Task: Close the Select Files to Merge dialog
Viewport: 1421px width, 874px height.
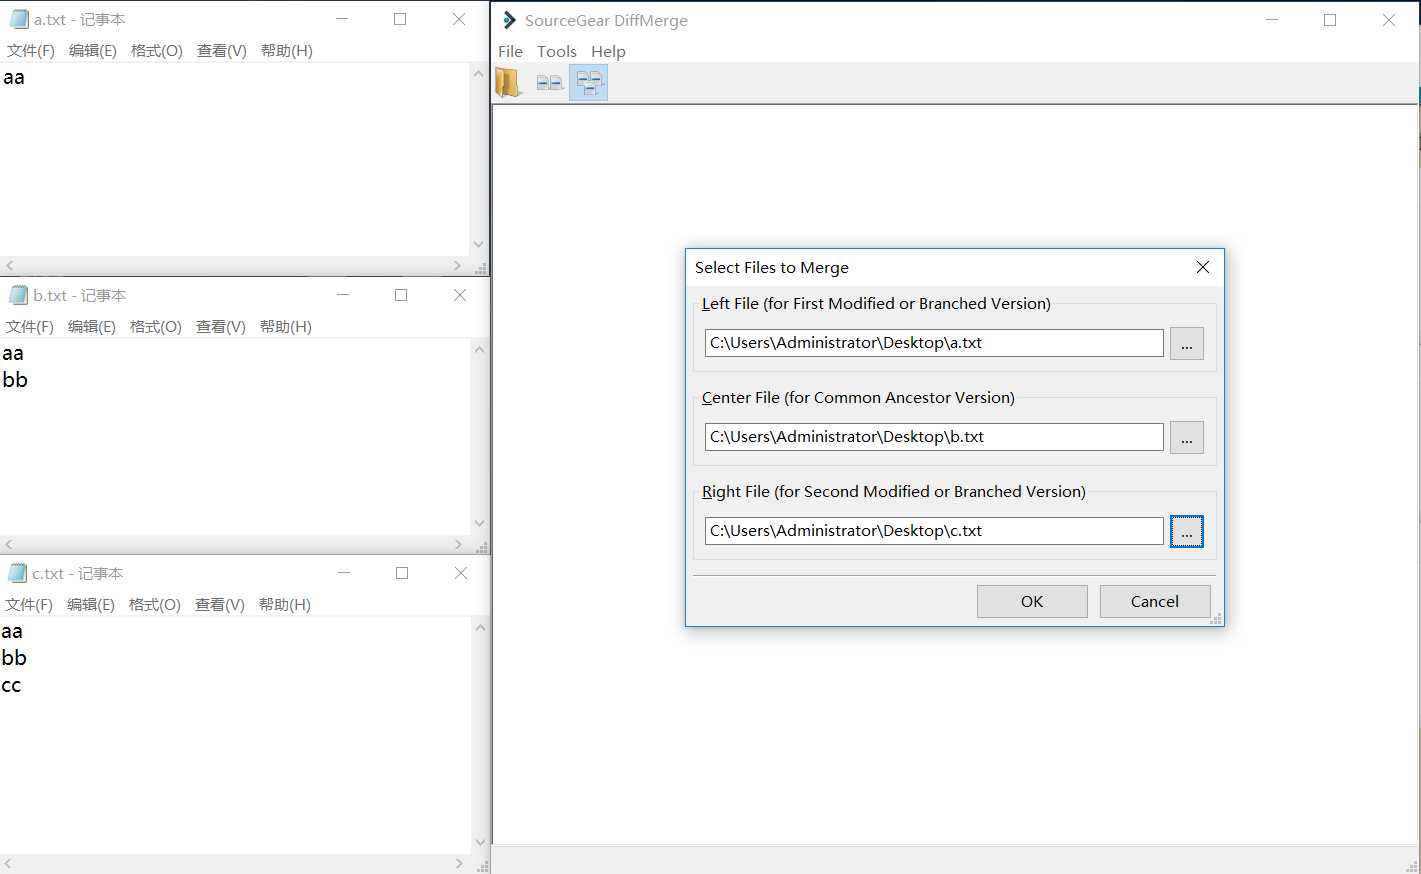Action: [1203, 267]
